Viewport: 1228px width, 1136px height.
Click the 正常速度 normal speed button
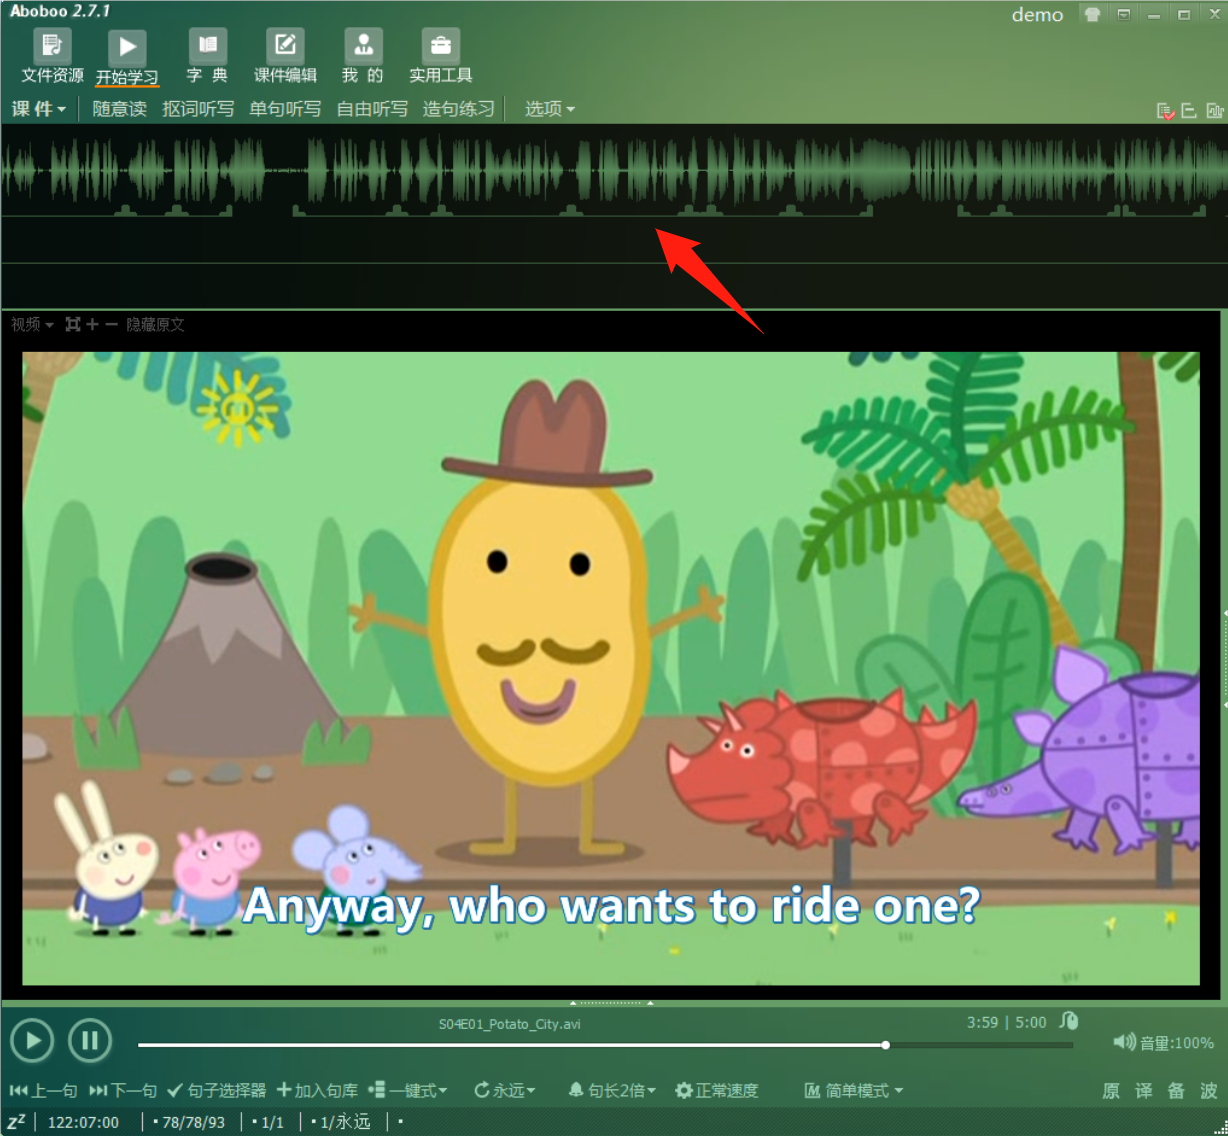(x=717, y=1090)
